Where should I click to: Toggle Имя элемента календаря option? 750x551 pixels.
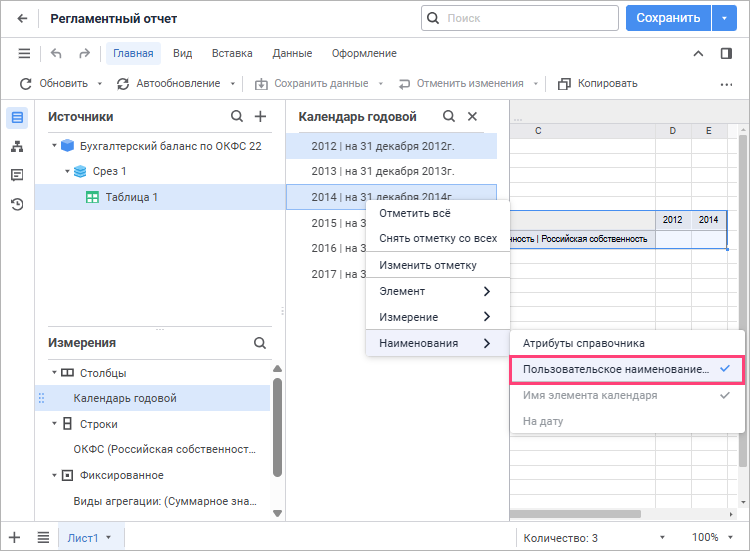coord(627,395)
